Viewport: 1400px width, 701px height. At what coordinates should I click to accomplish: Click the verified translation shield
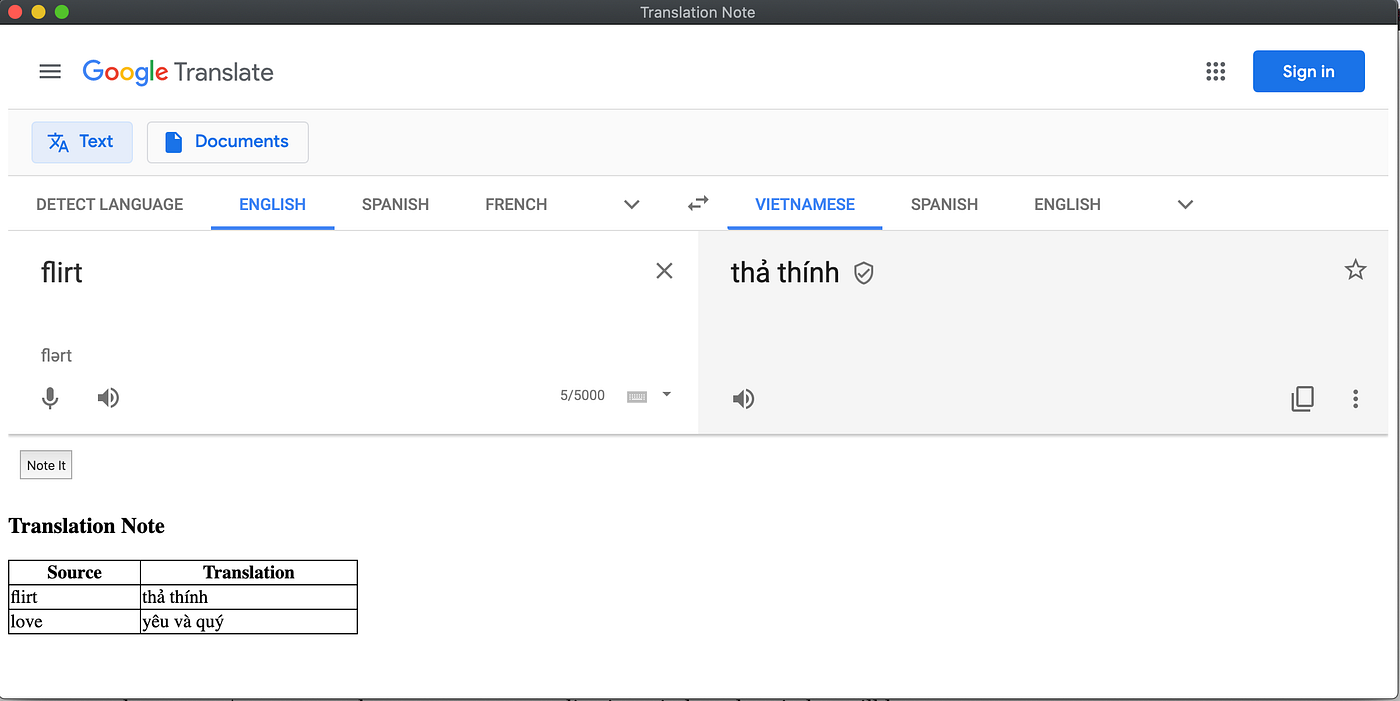coord(864,273)
